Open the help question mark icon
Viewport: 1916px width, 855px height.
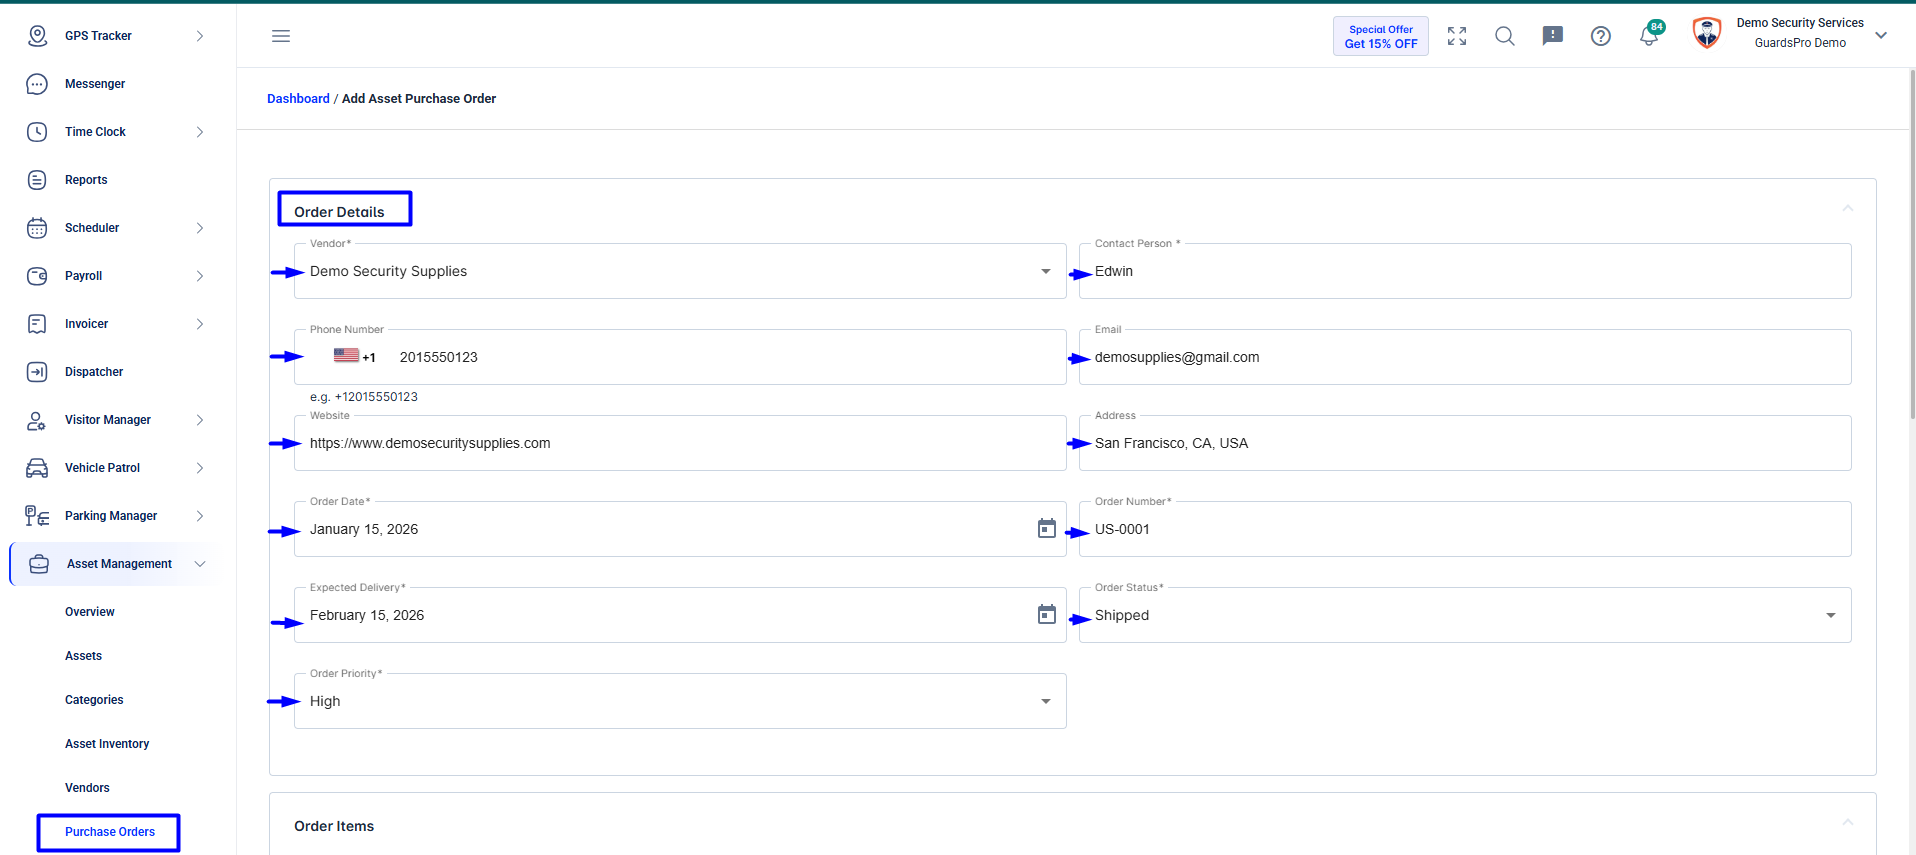click(1601, 36)
